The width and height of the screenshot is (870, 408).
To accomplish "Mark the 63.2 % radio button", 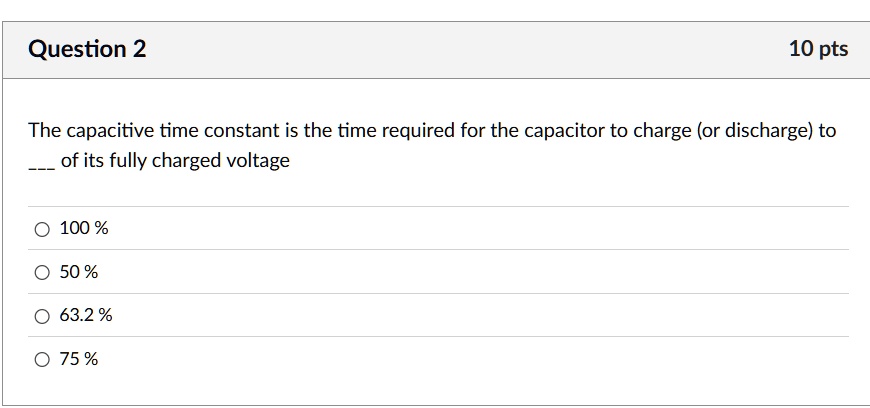I will coord(42,316).
